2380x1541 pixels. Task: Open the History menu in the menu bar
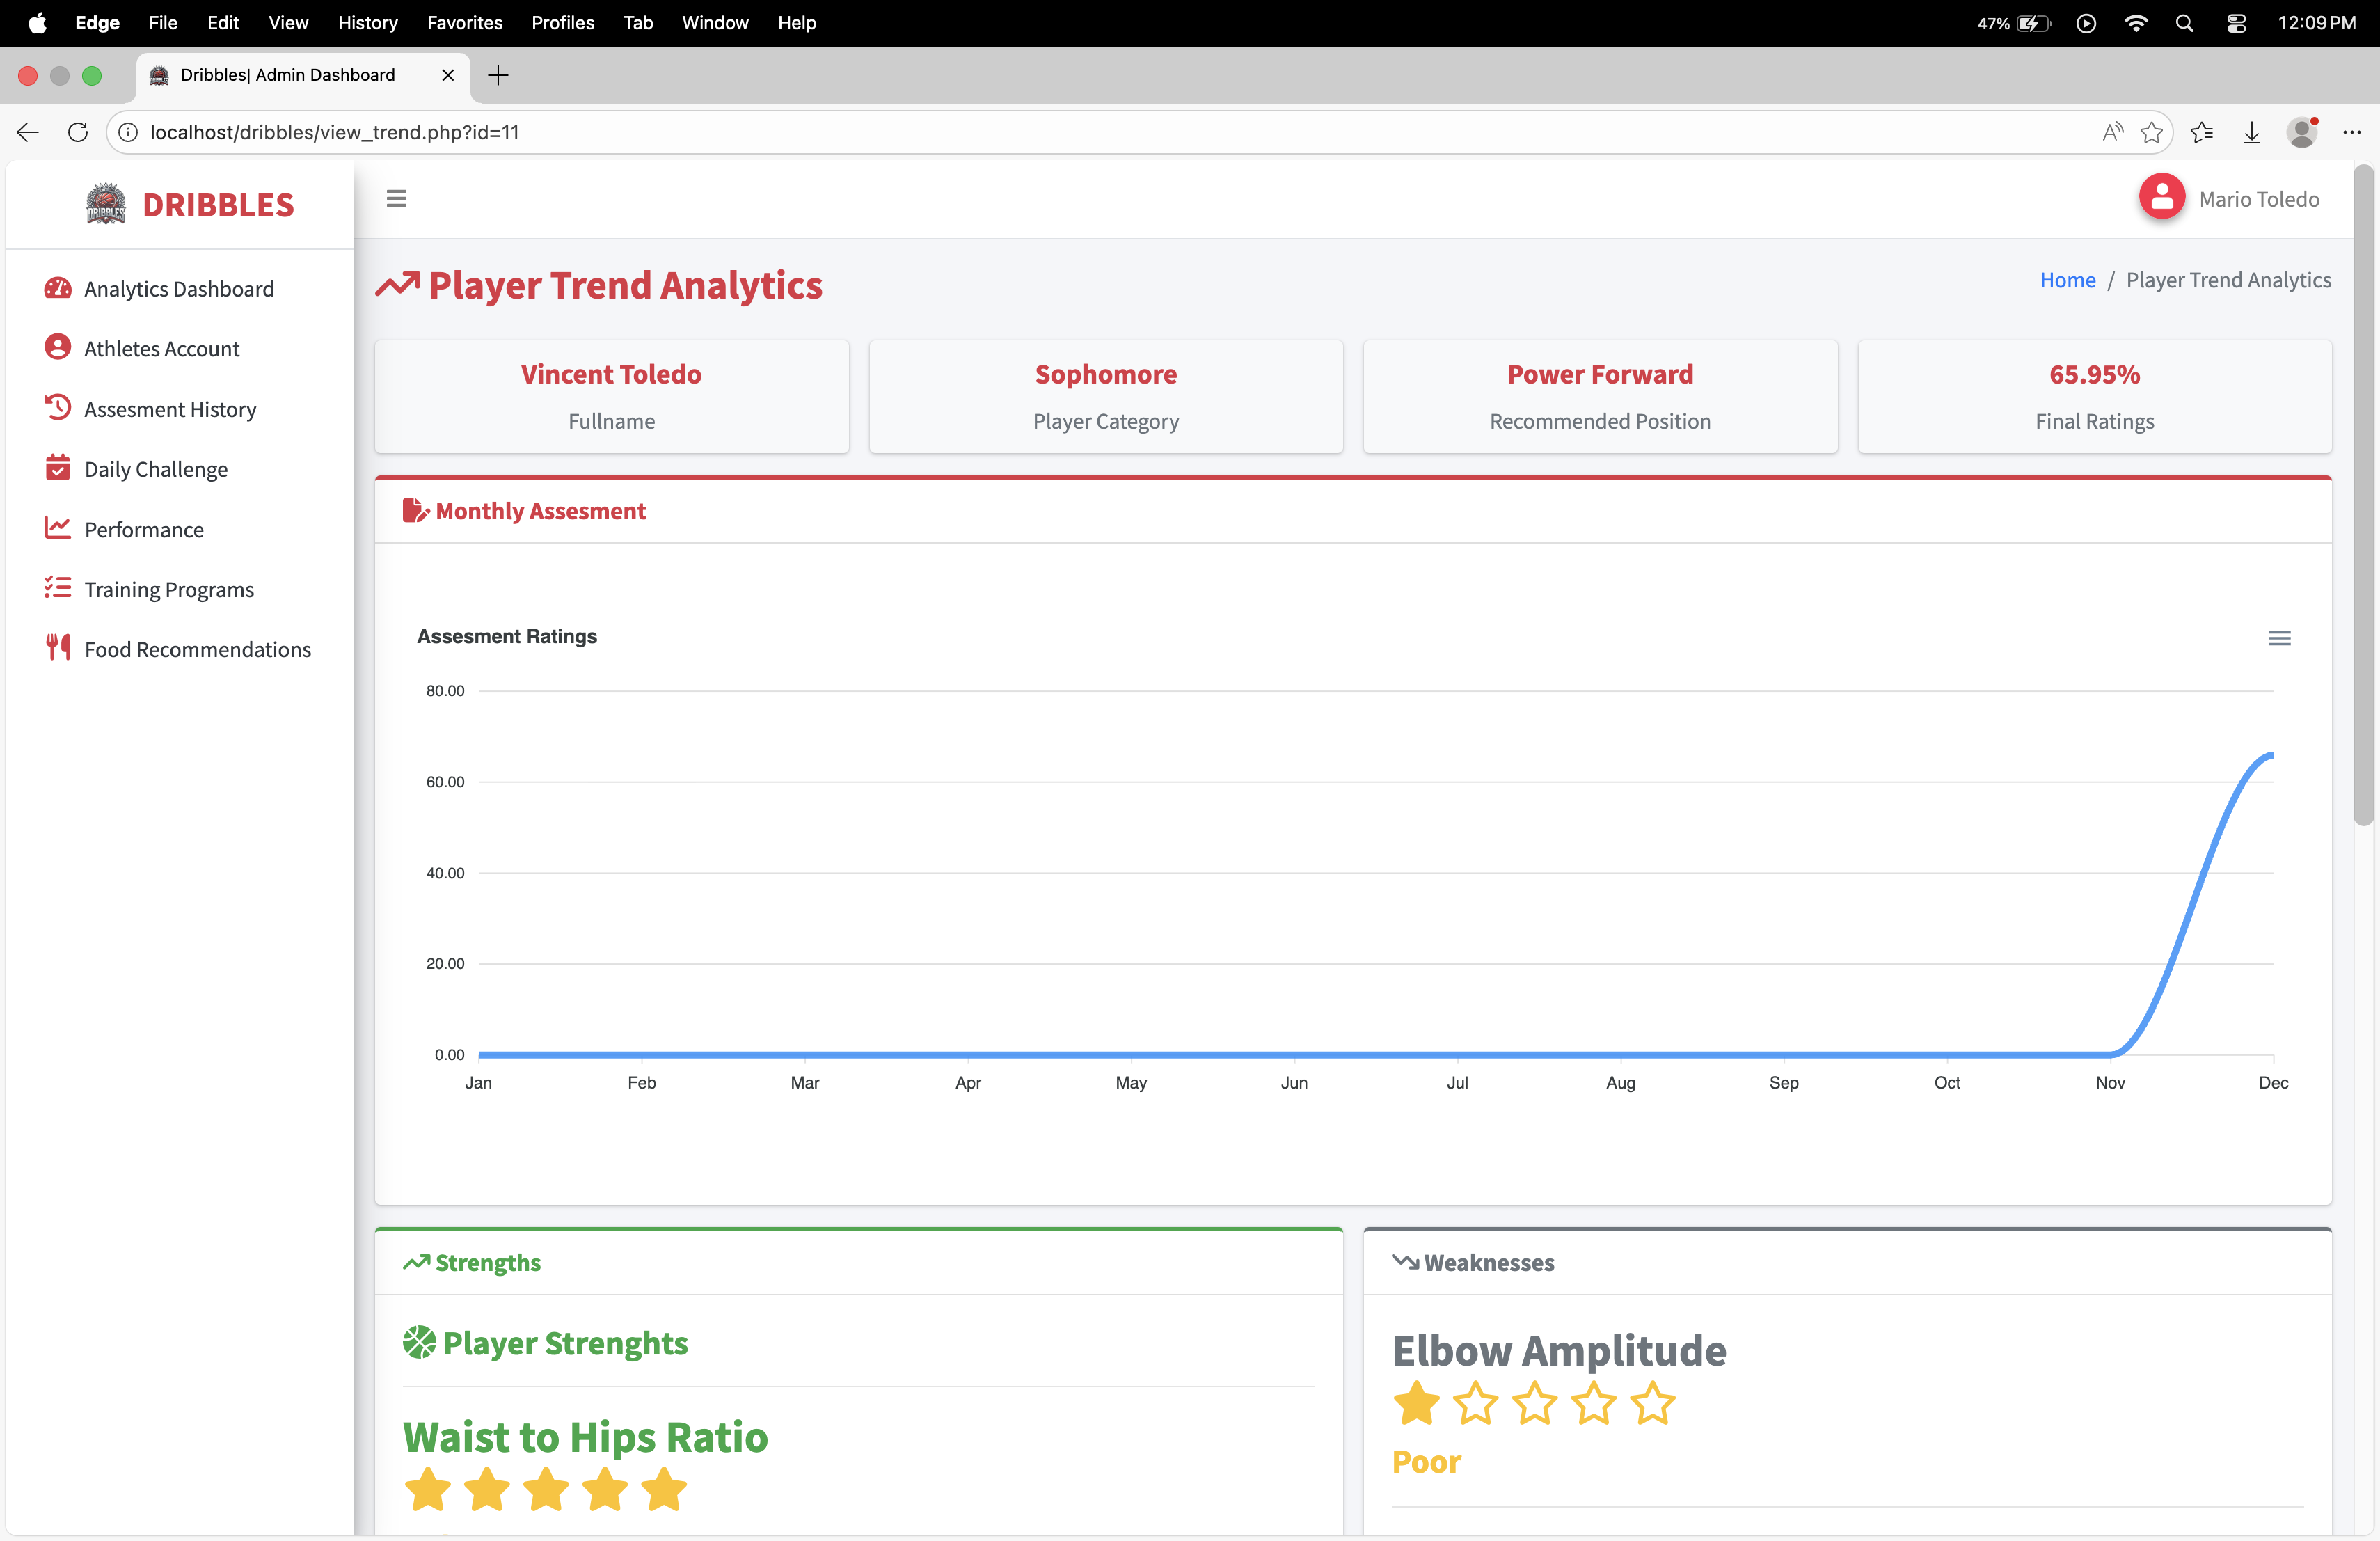click(367, 22)
